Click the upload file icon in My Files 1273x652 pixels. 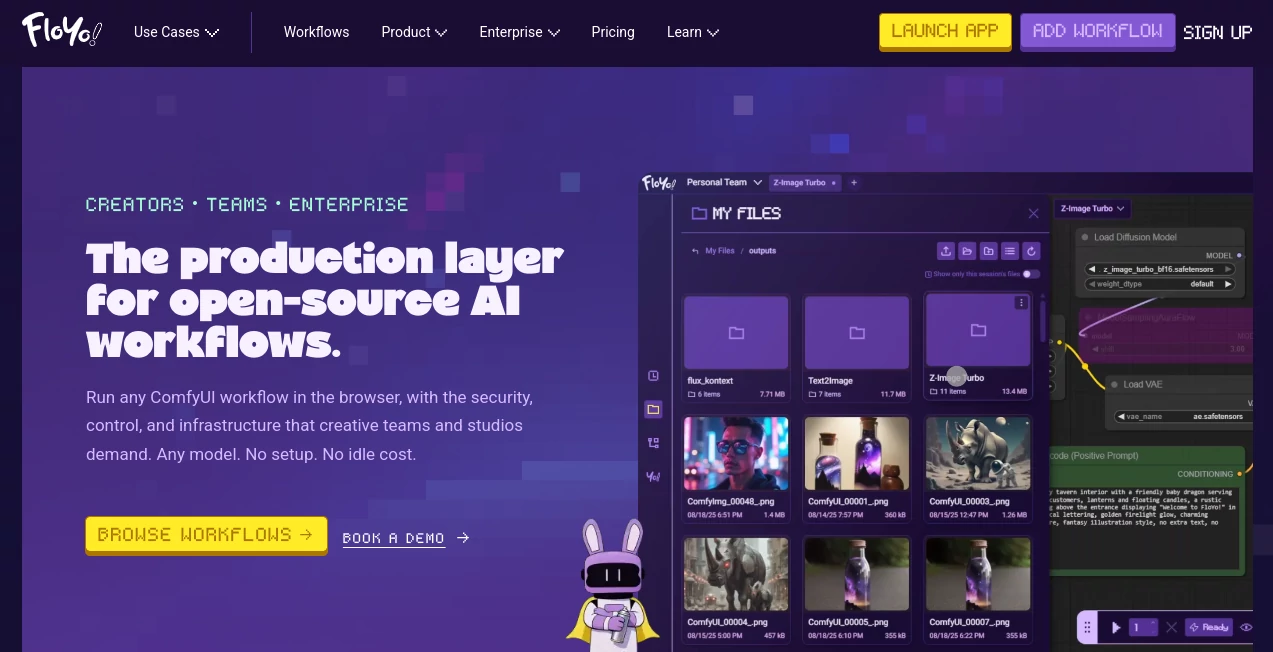point(946,251)
